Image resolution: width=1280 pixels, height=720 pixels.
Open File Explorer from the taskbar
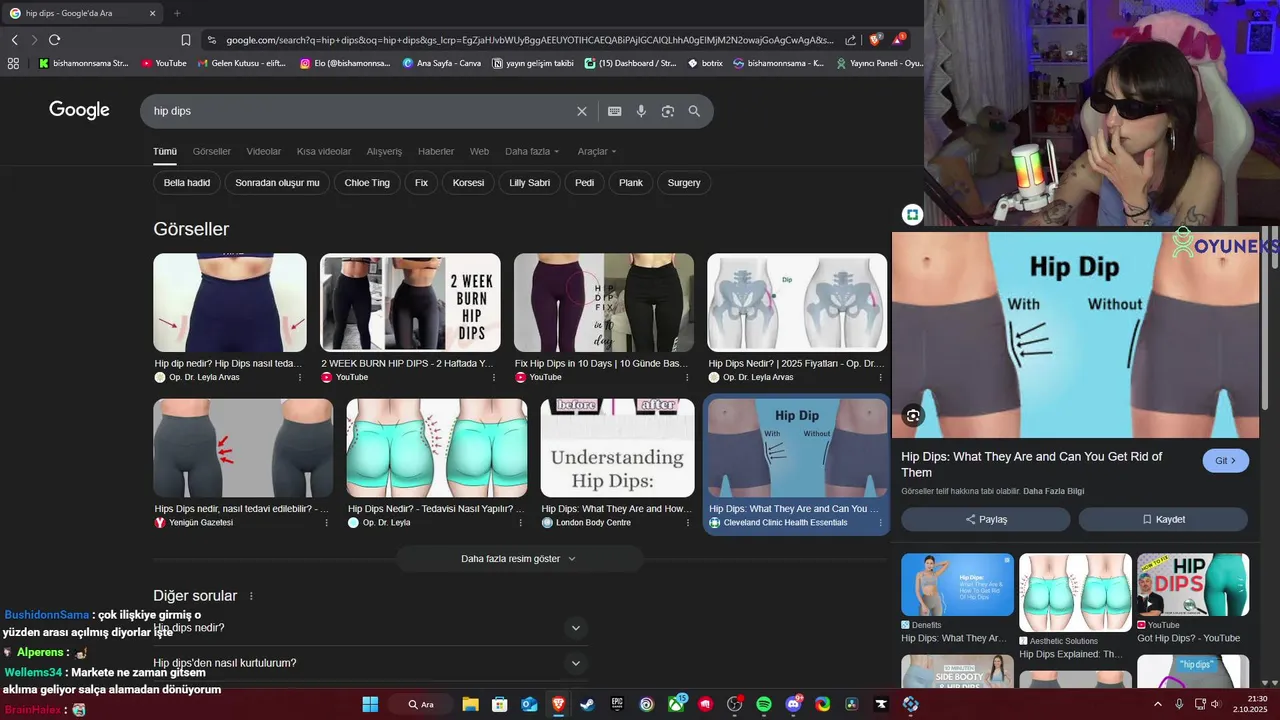coord(470,704)
